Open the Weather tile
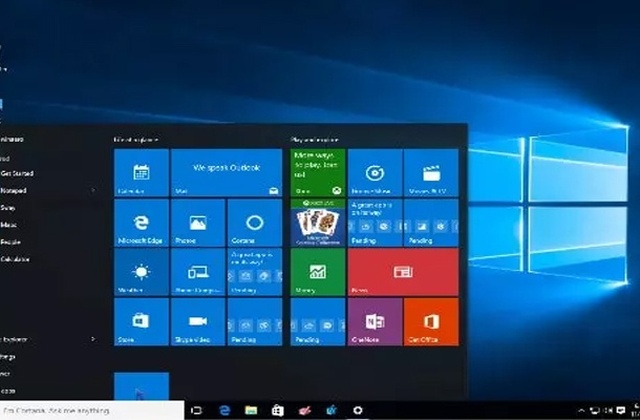This screenshot has width=640, height=420. (141, 272)
